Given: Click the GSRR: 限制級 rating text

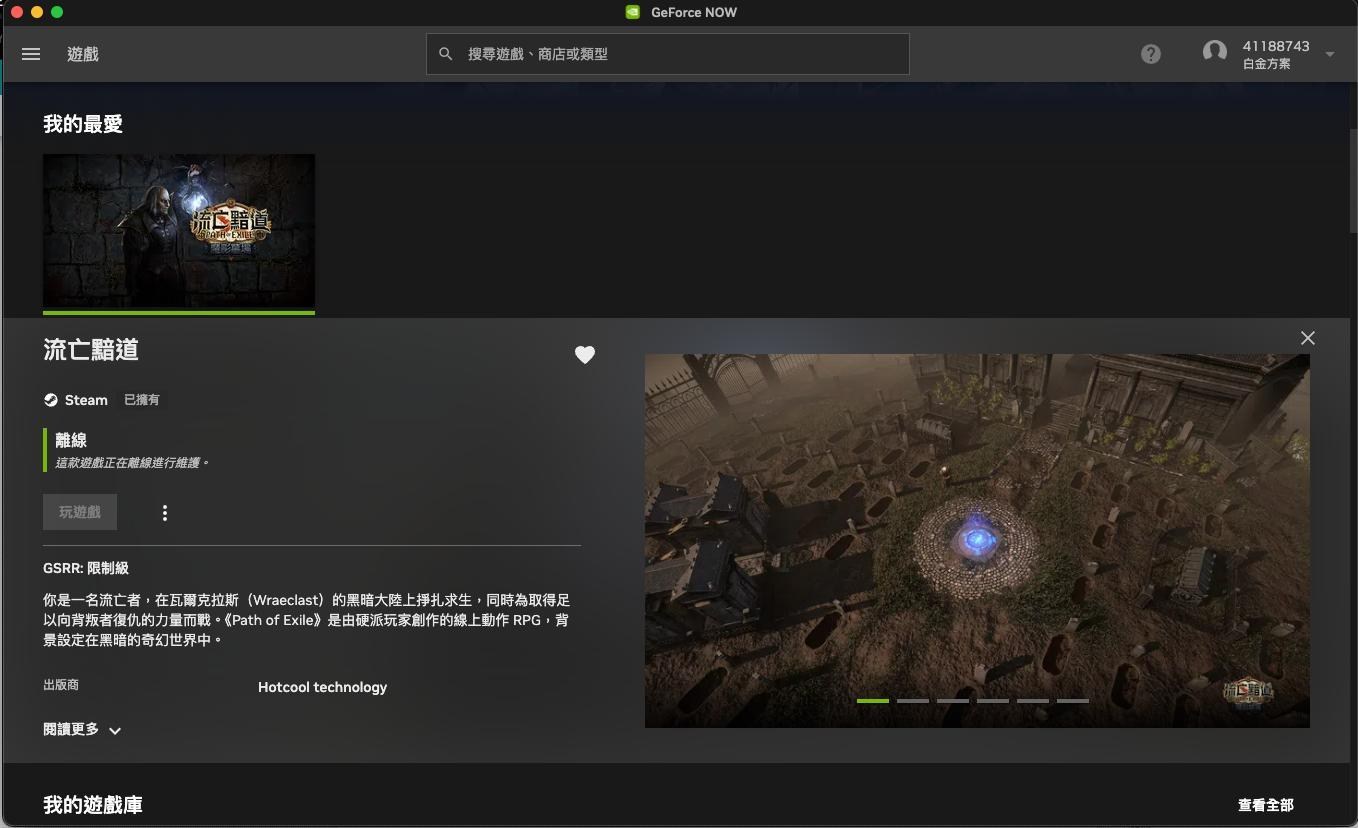Looking at the screenshot, I should (x=86, y=568).
